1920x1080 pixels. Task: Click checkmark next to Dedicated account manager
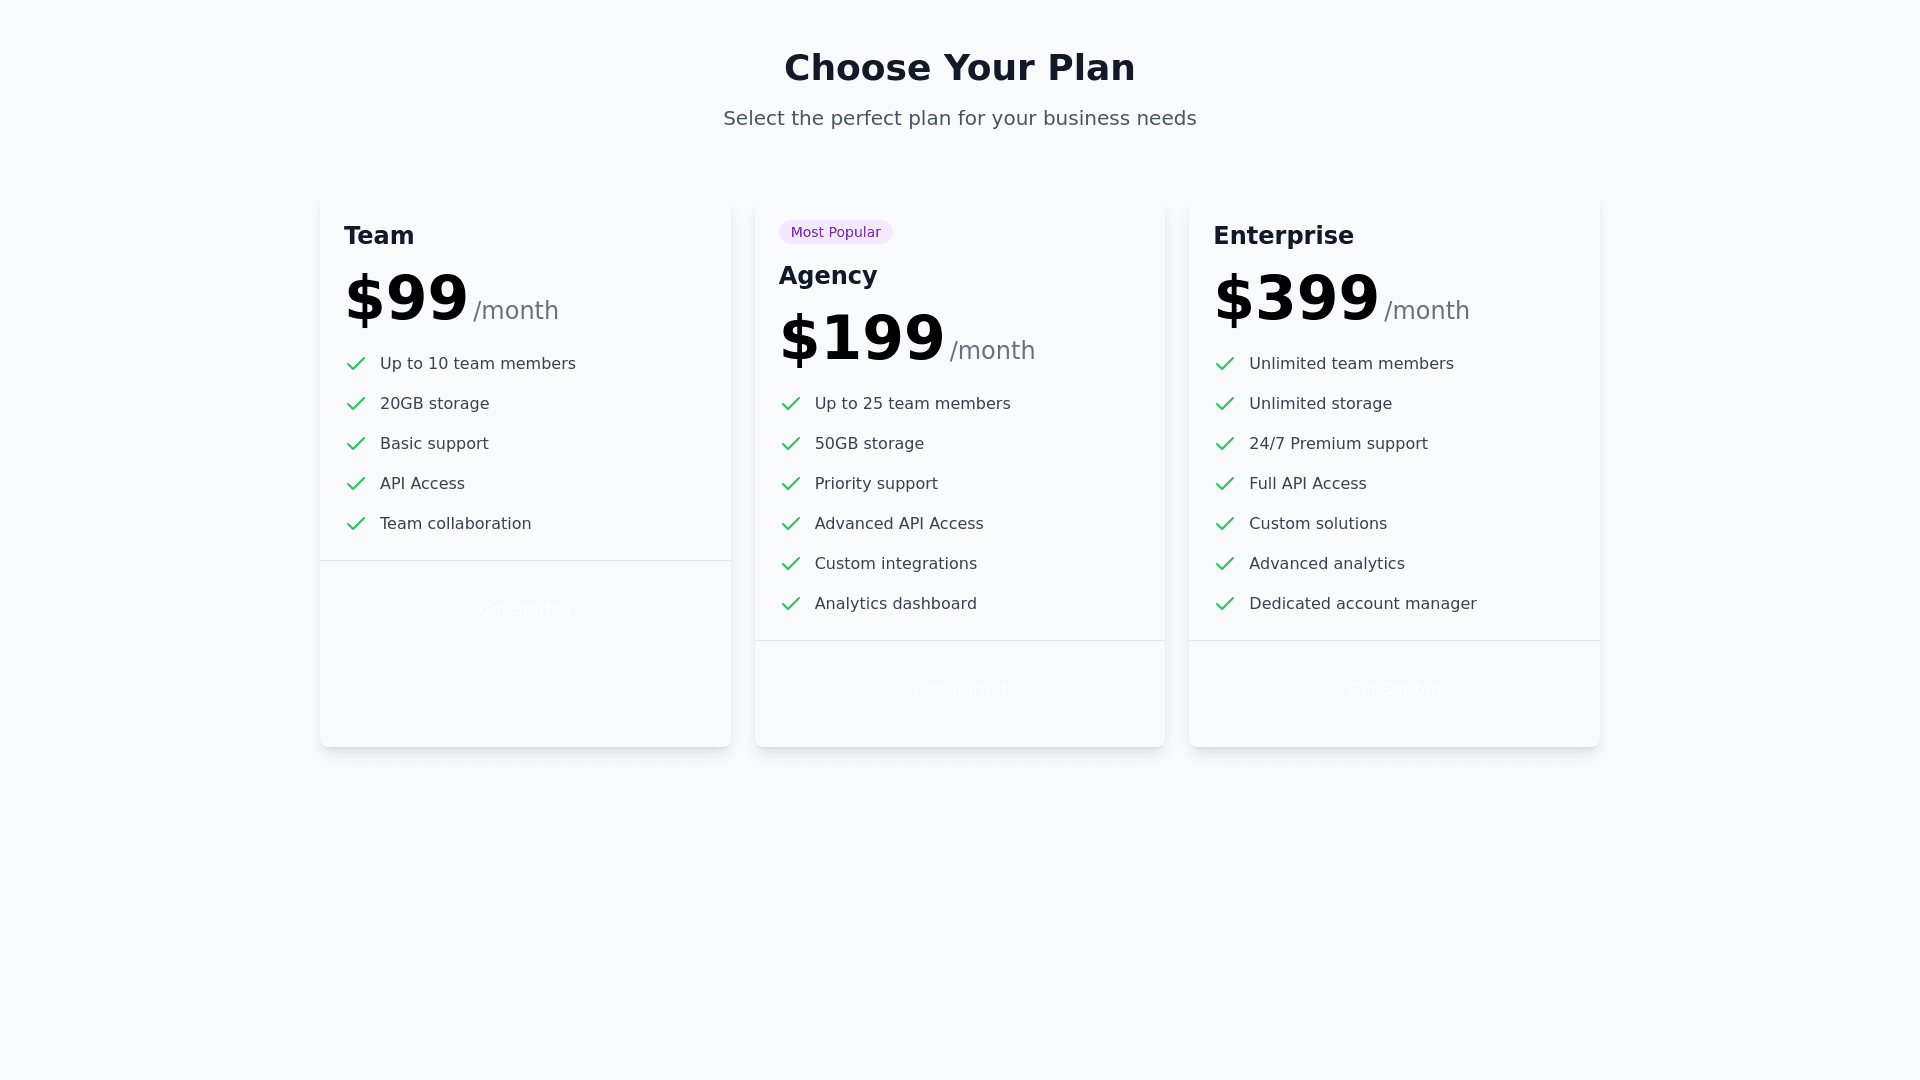click(1225, 604)
